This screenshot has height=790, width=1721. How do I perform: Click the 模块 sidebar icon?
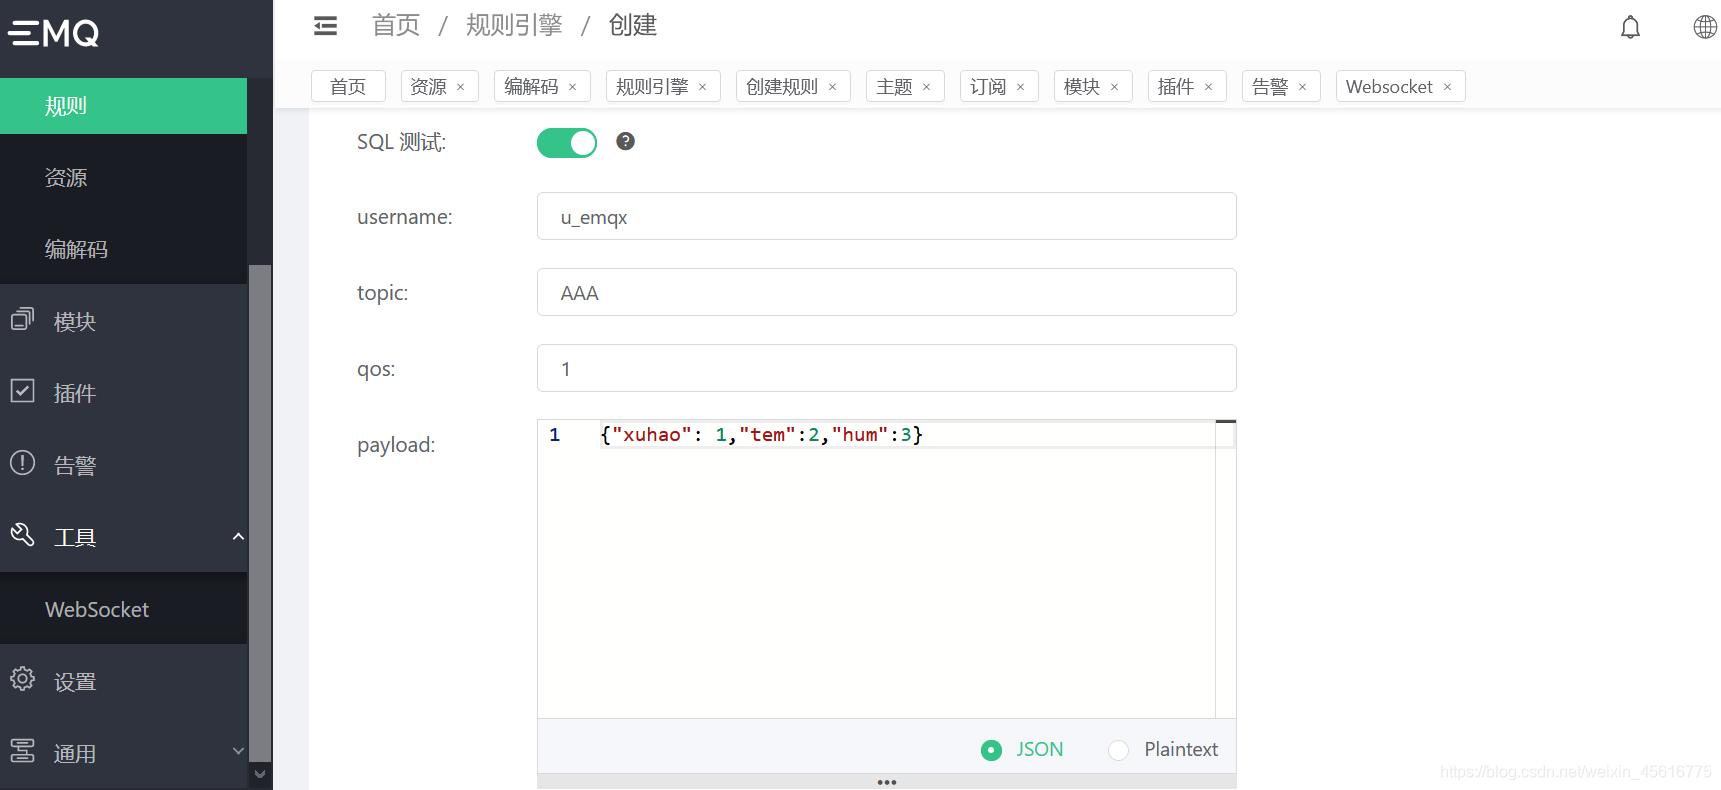(x=22, y=319)
